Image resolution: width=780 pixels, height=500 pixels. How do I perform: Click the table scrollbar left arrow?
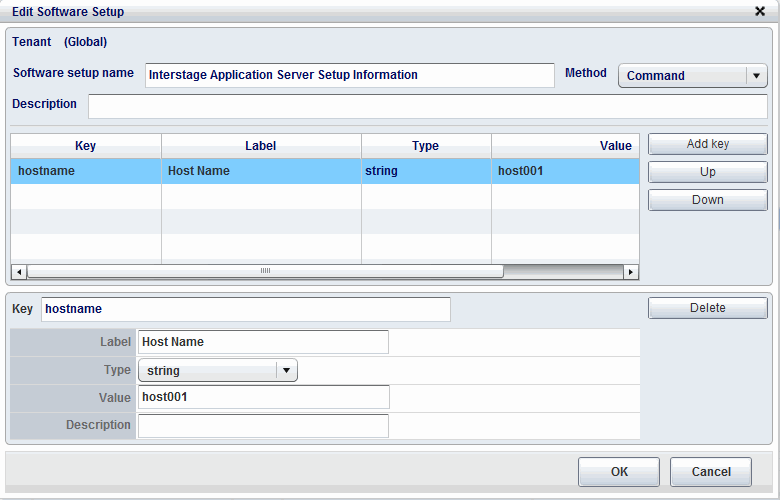pyautogui.click(x=19, y=272)
